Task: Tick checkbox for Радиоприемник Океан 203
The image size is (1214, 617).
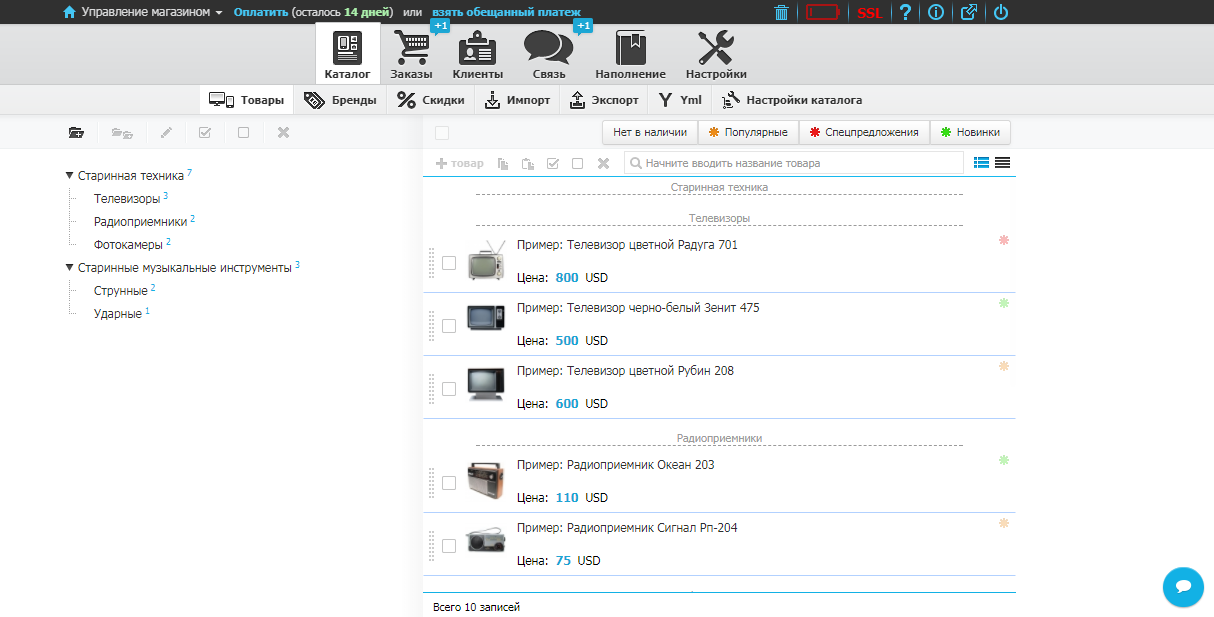Action: (449, 483)
